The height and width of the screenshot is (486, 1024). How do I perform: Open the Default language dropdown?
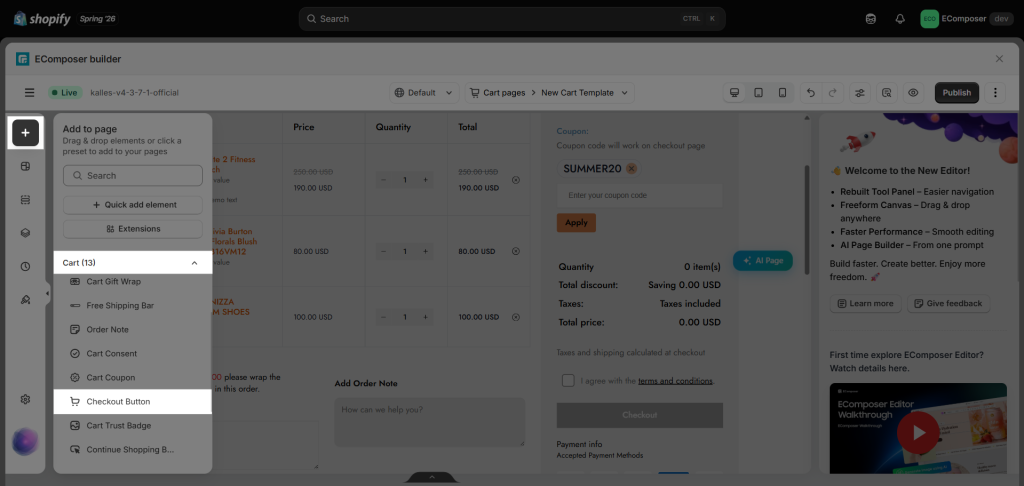point(424,93)
